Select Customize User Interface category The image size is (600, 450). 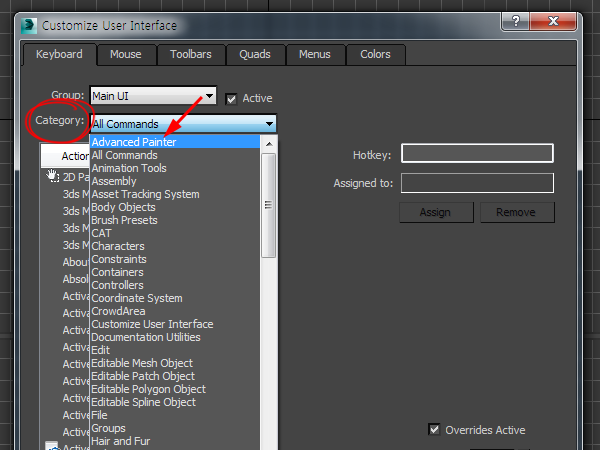pyautogui.click(x=175, y=324)
